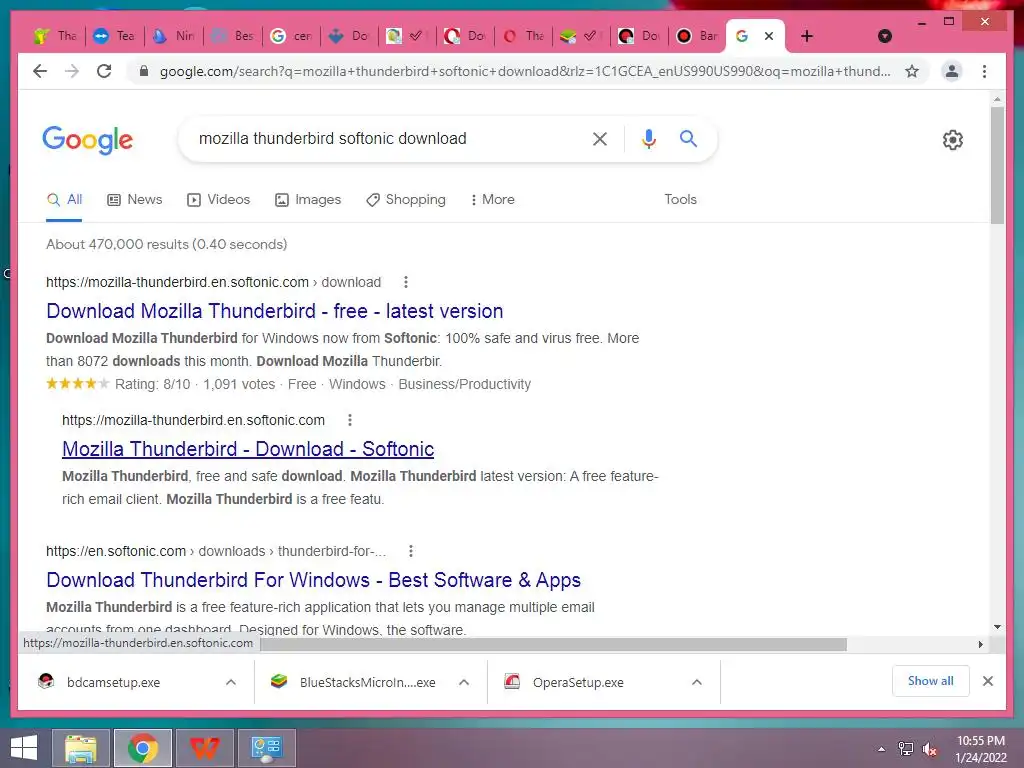Open File Explorer from taskbar
The width and height of the screenshot is (1024, 768).
pos(81,748)
